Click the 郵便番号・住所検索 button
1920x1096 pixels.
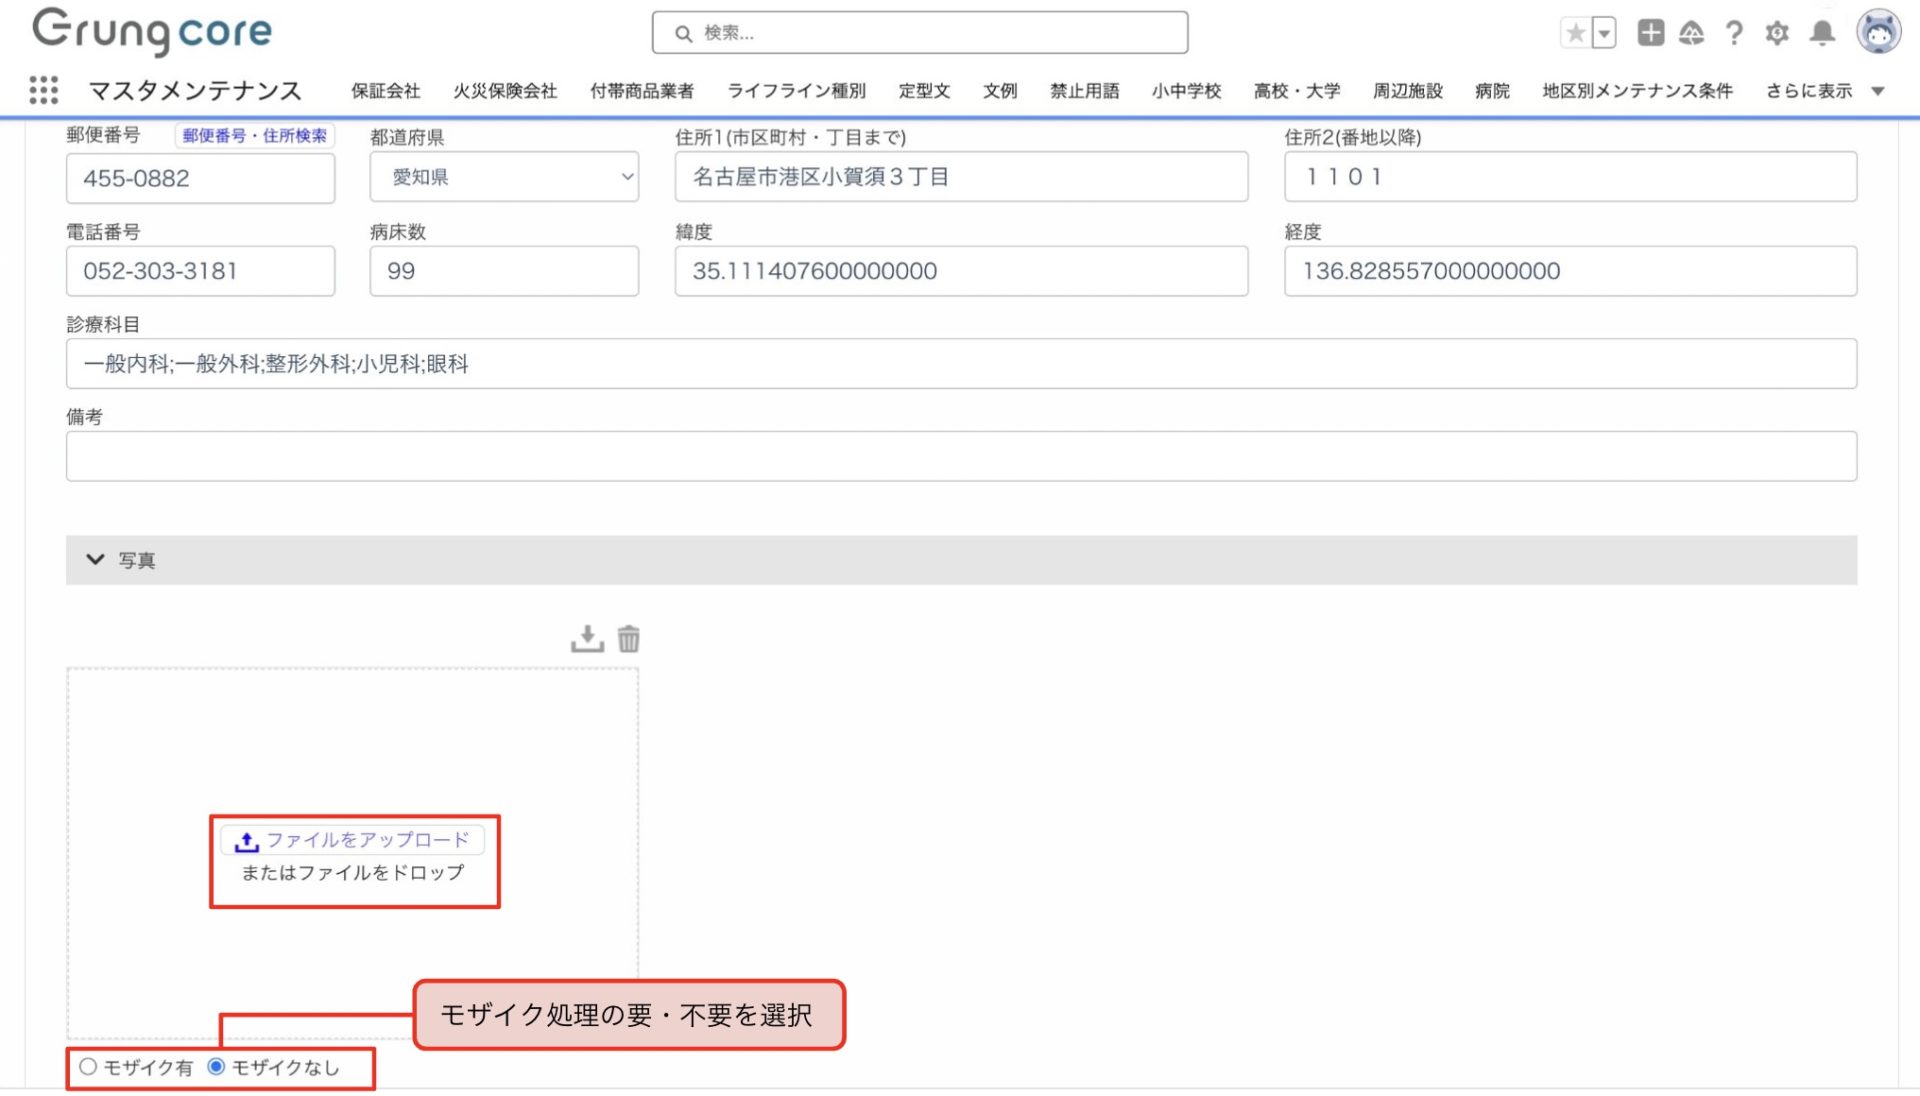click(254, 135)
